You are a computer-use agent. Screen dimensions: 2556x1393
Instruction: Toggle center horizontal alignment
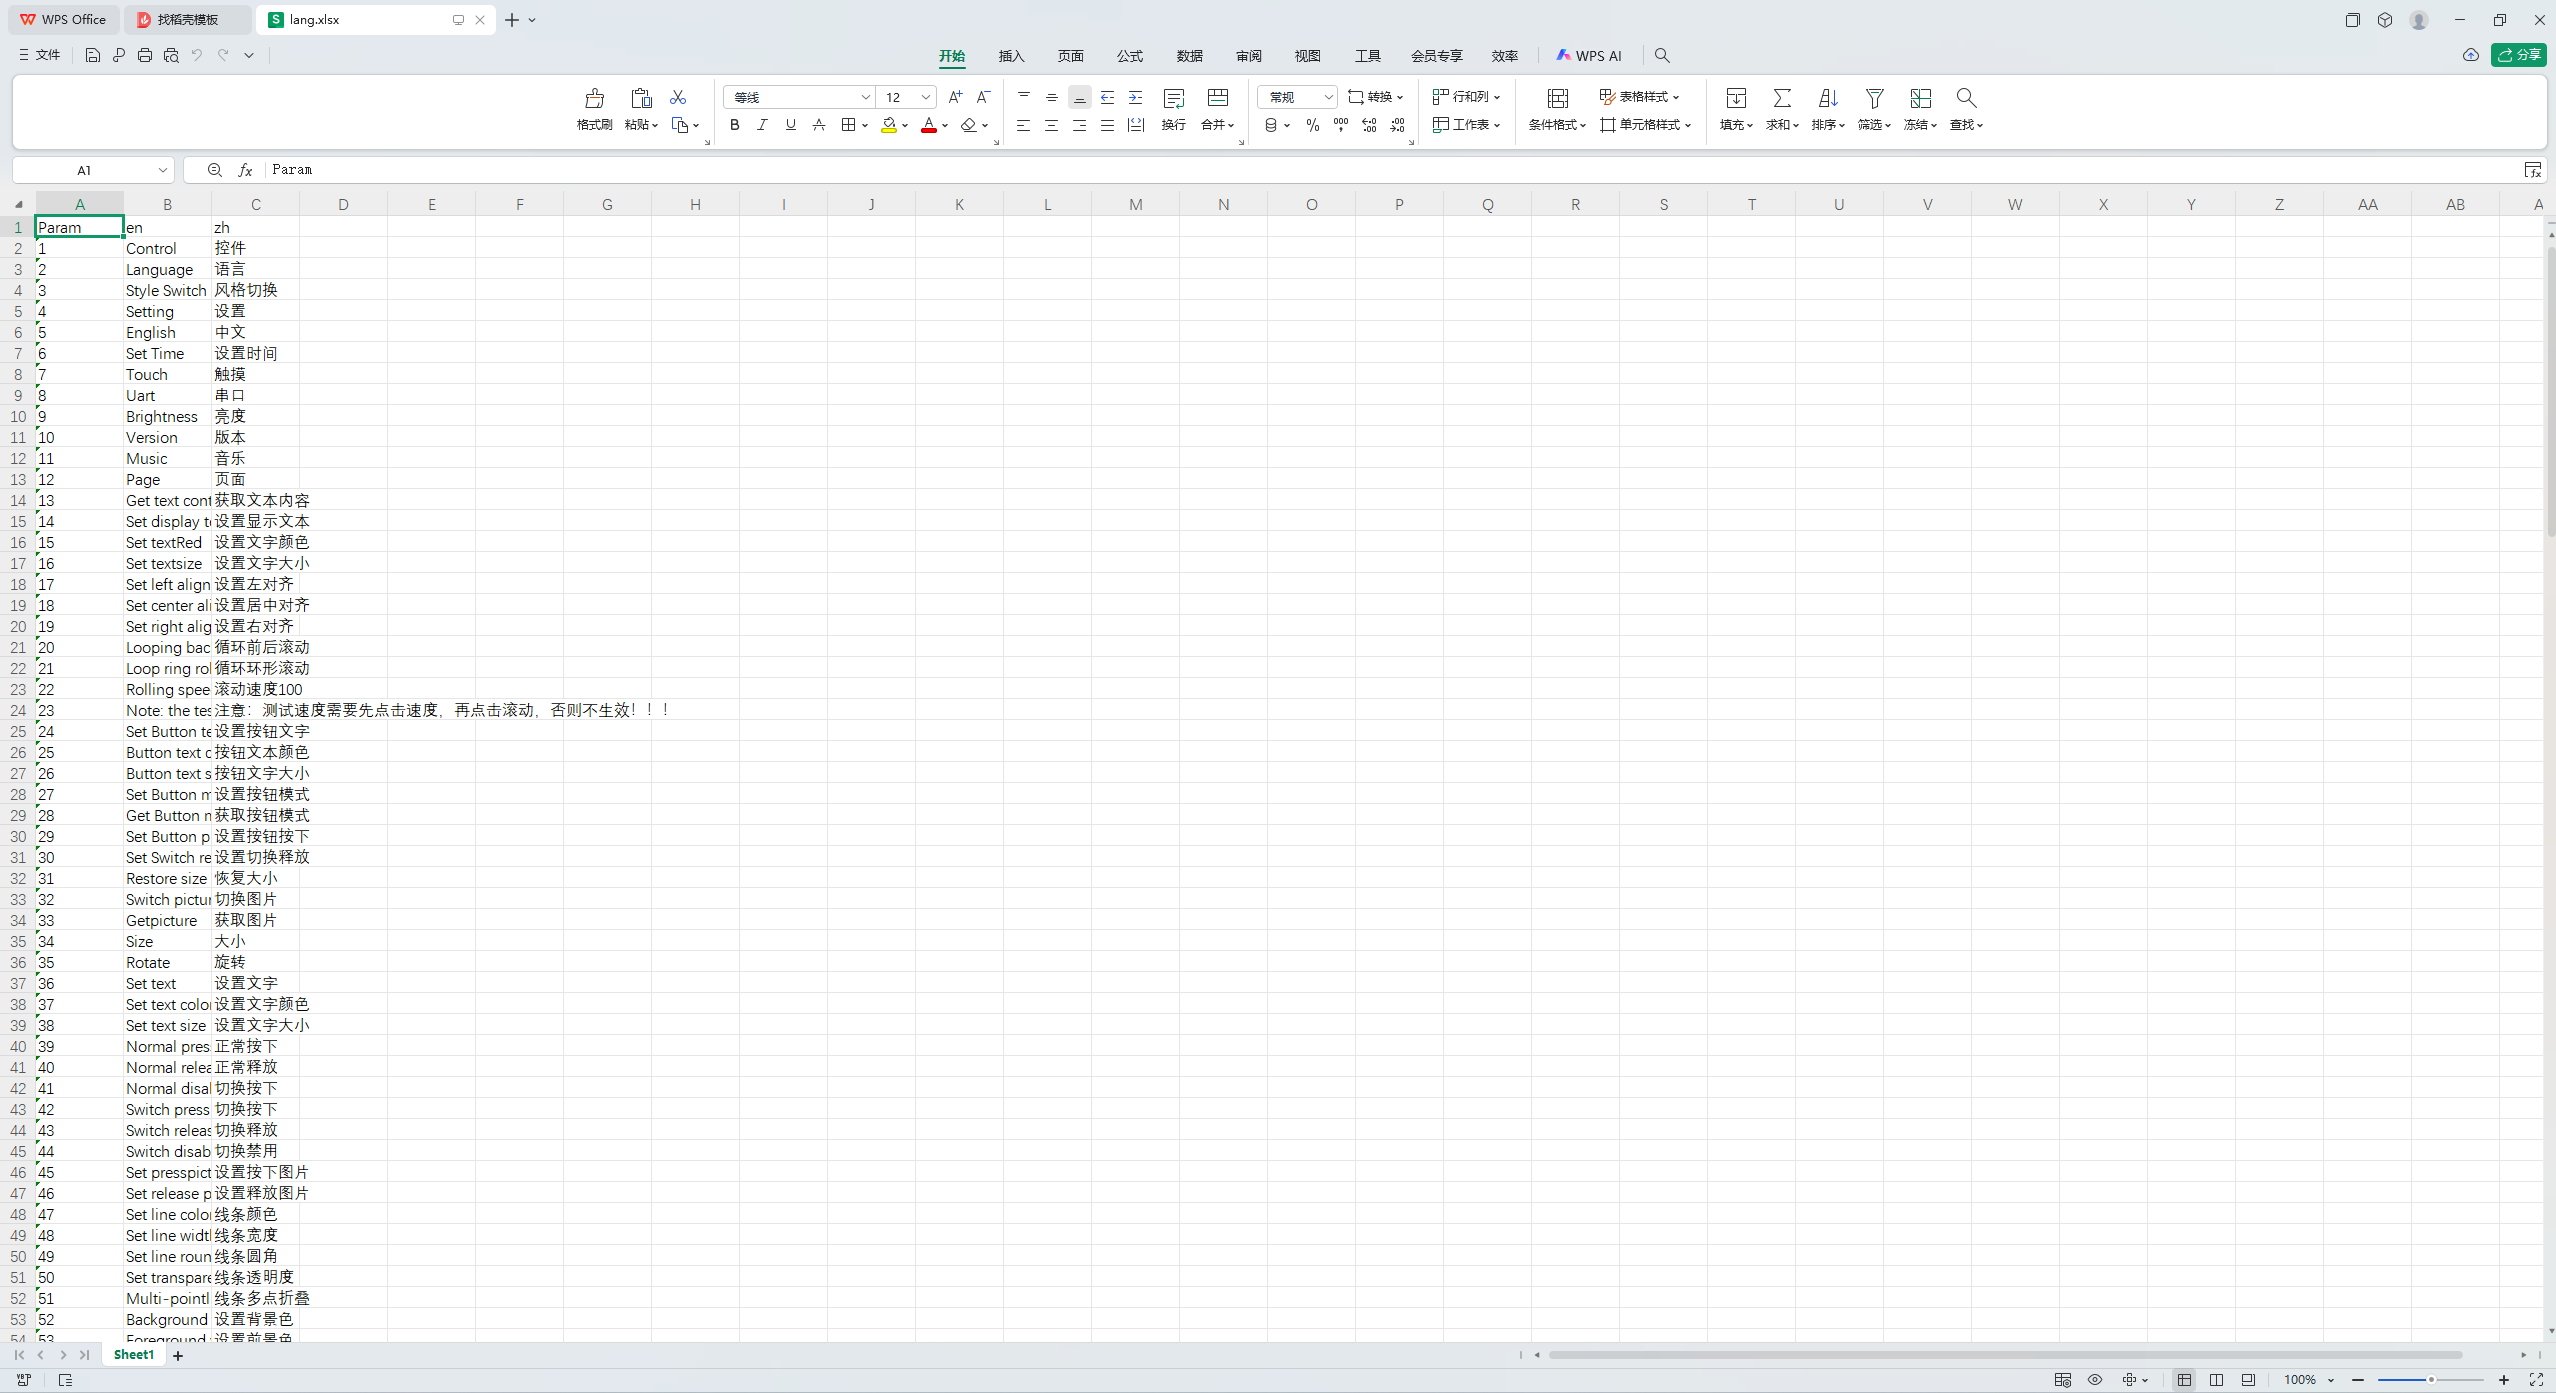[1051, 125]
